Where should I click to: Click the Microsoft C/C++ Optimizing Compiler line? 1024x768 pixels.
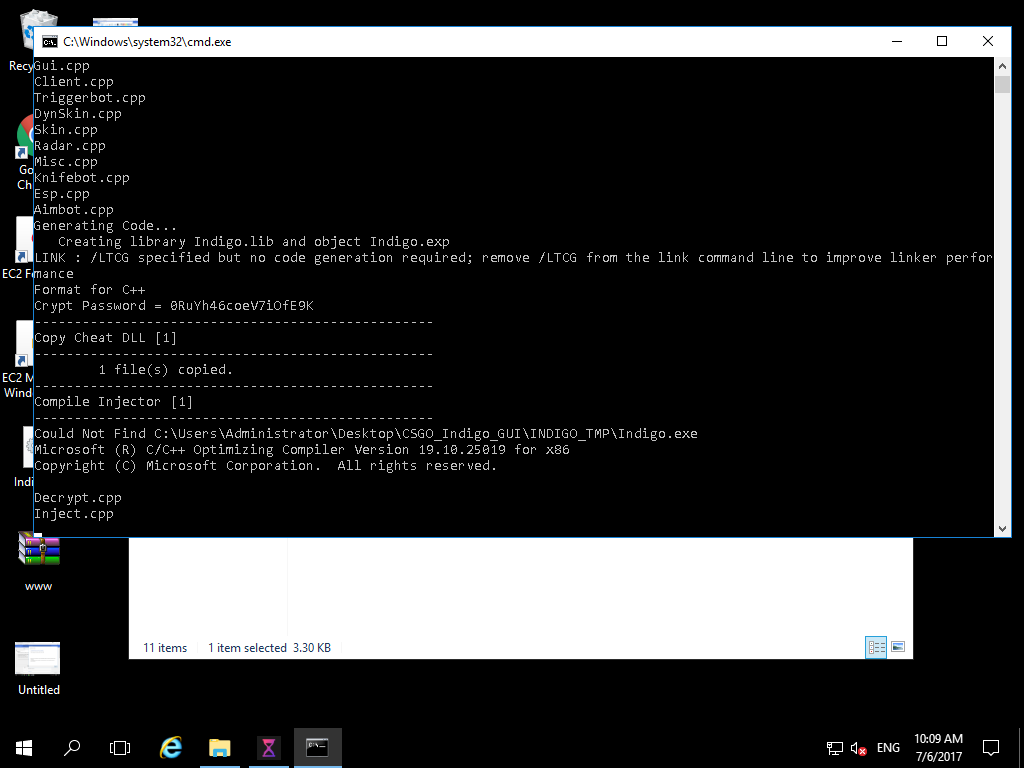[302, 450]
